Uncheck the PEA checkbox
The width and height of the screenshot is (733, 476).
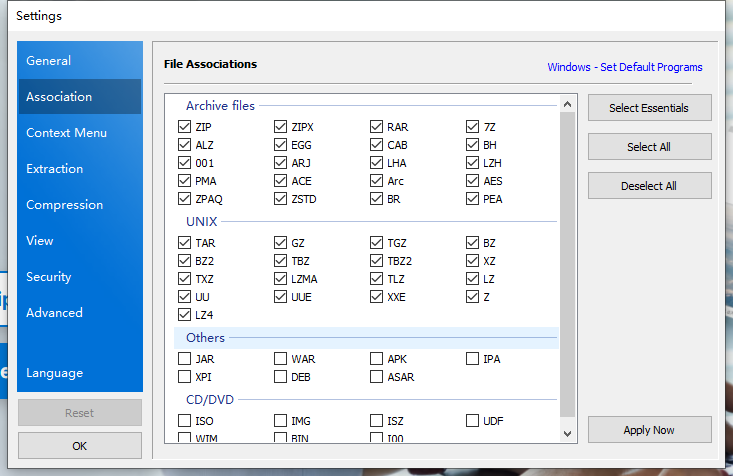473,199
